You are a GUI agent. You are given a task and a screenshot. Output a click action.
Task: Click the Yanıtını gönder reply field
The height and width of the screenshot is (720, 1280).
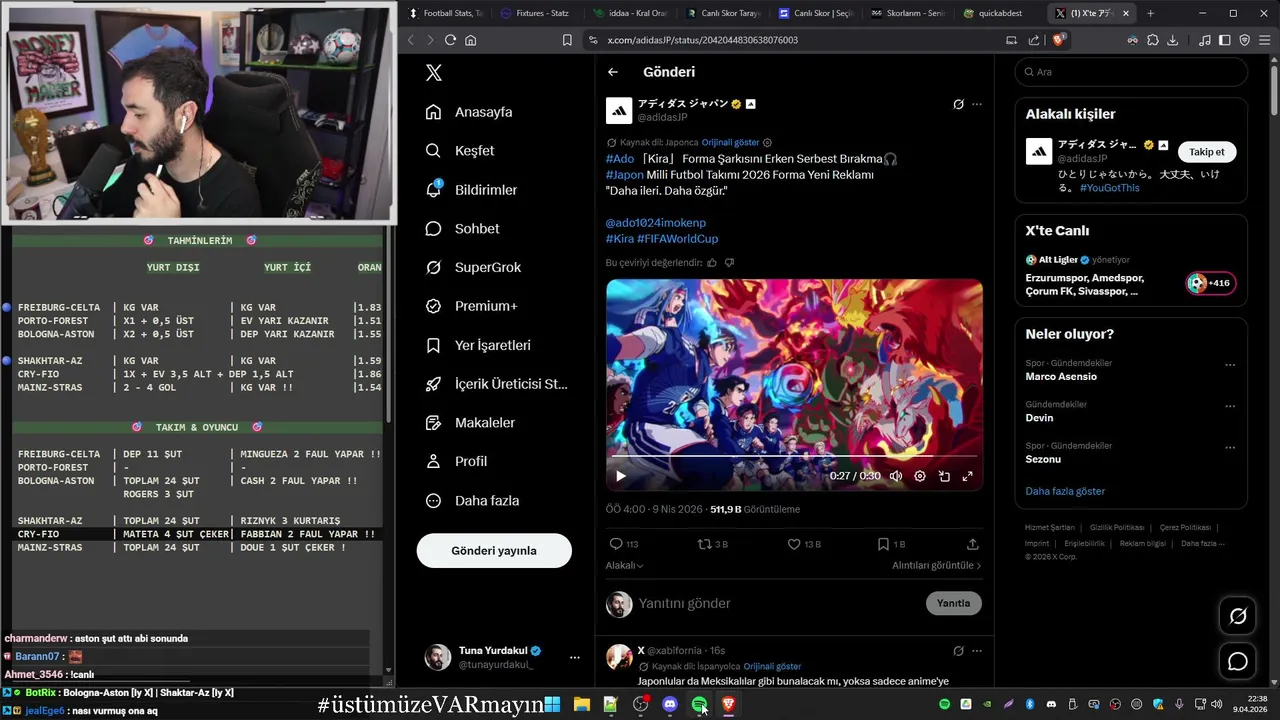click(778, 603)
